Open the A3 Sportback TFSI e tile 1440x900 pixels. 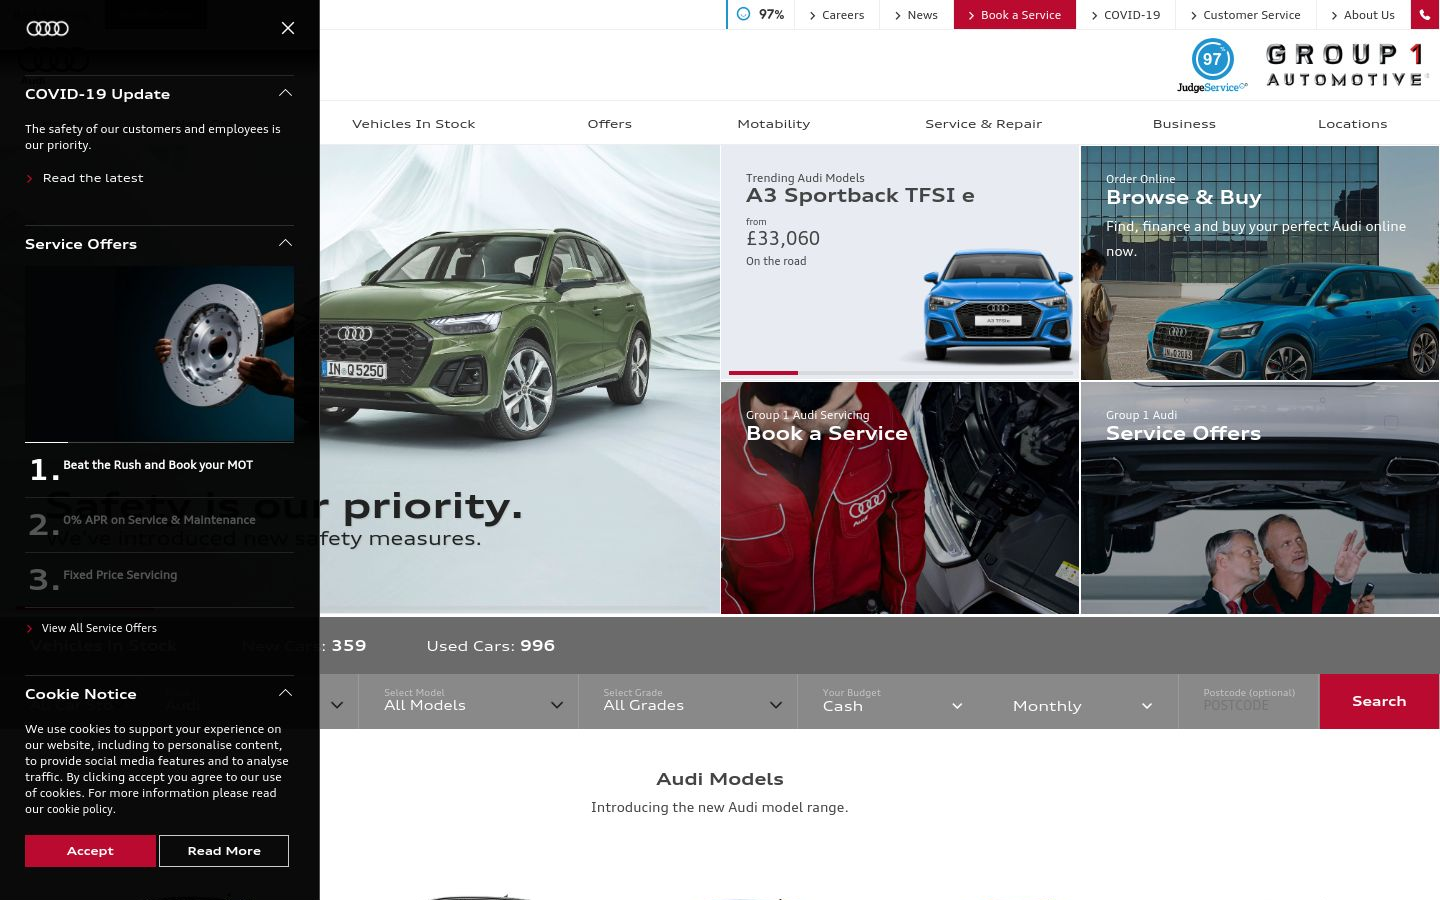[900, 262]
